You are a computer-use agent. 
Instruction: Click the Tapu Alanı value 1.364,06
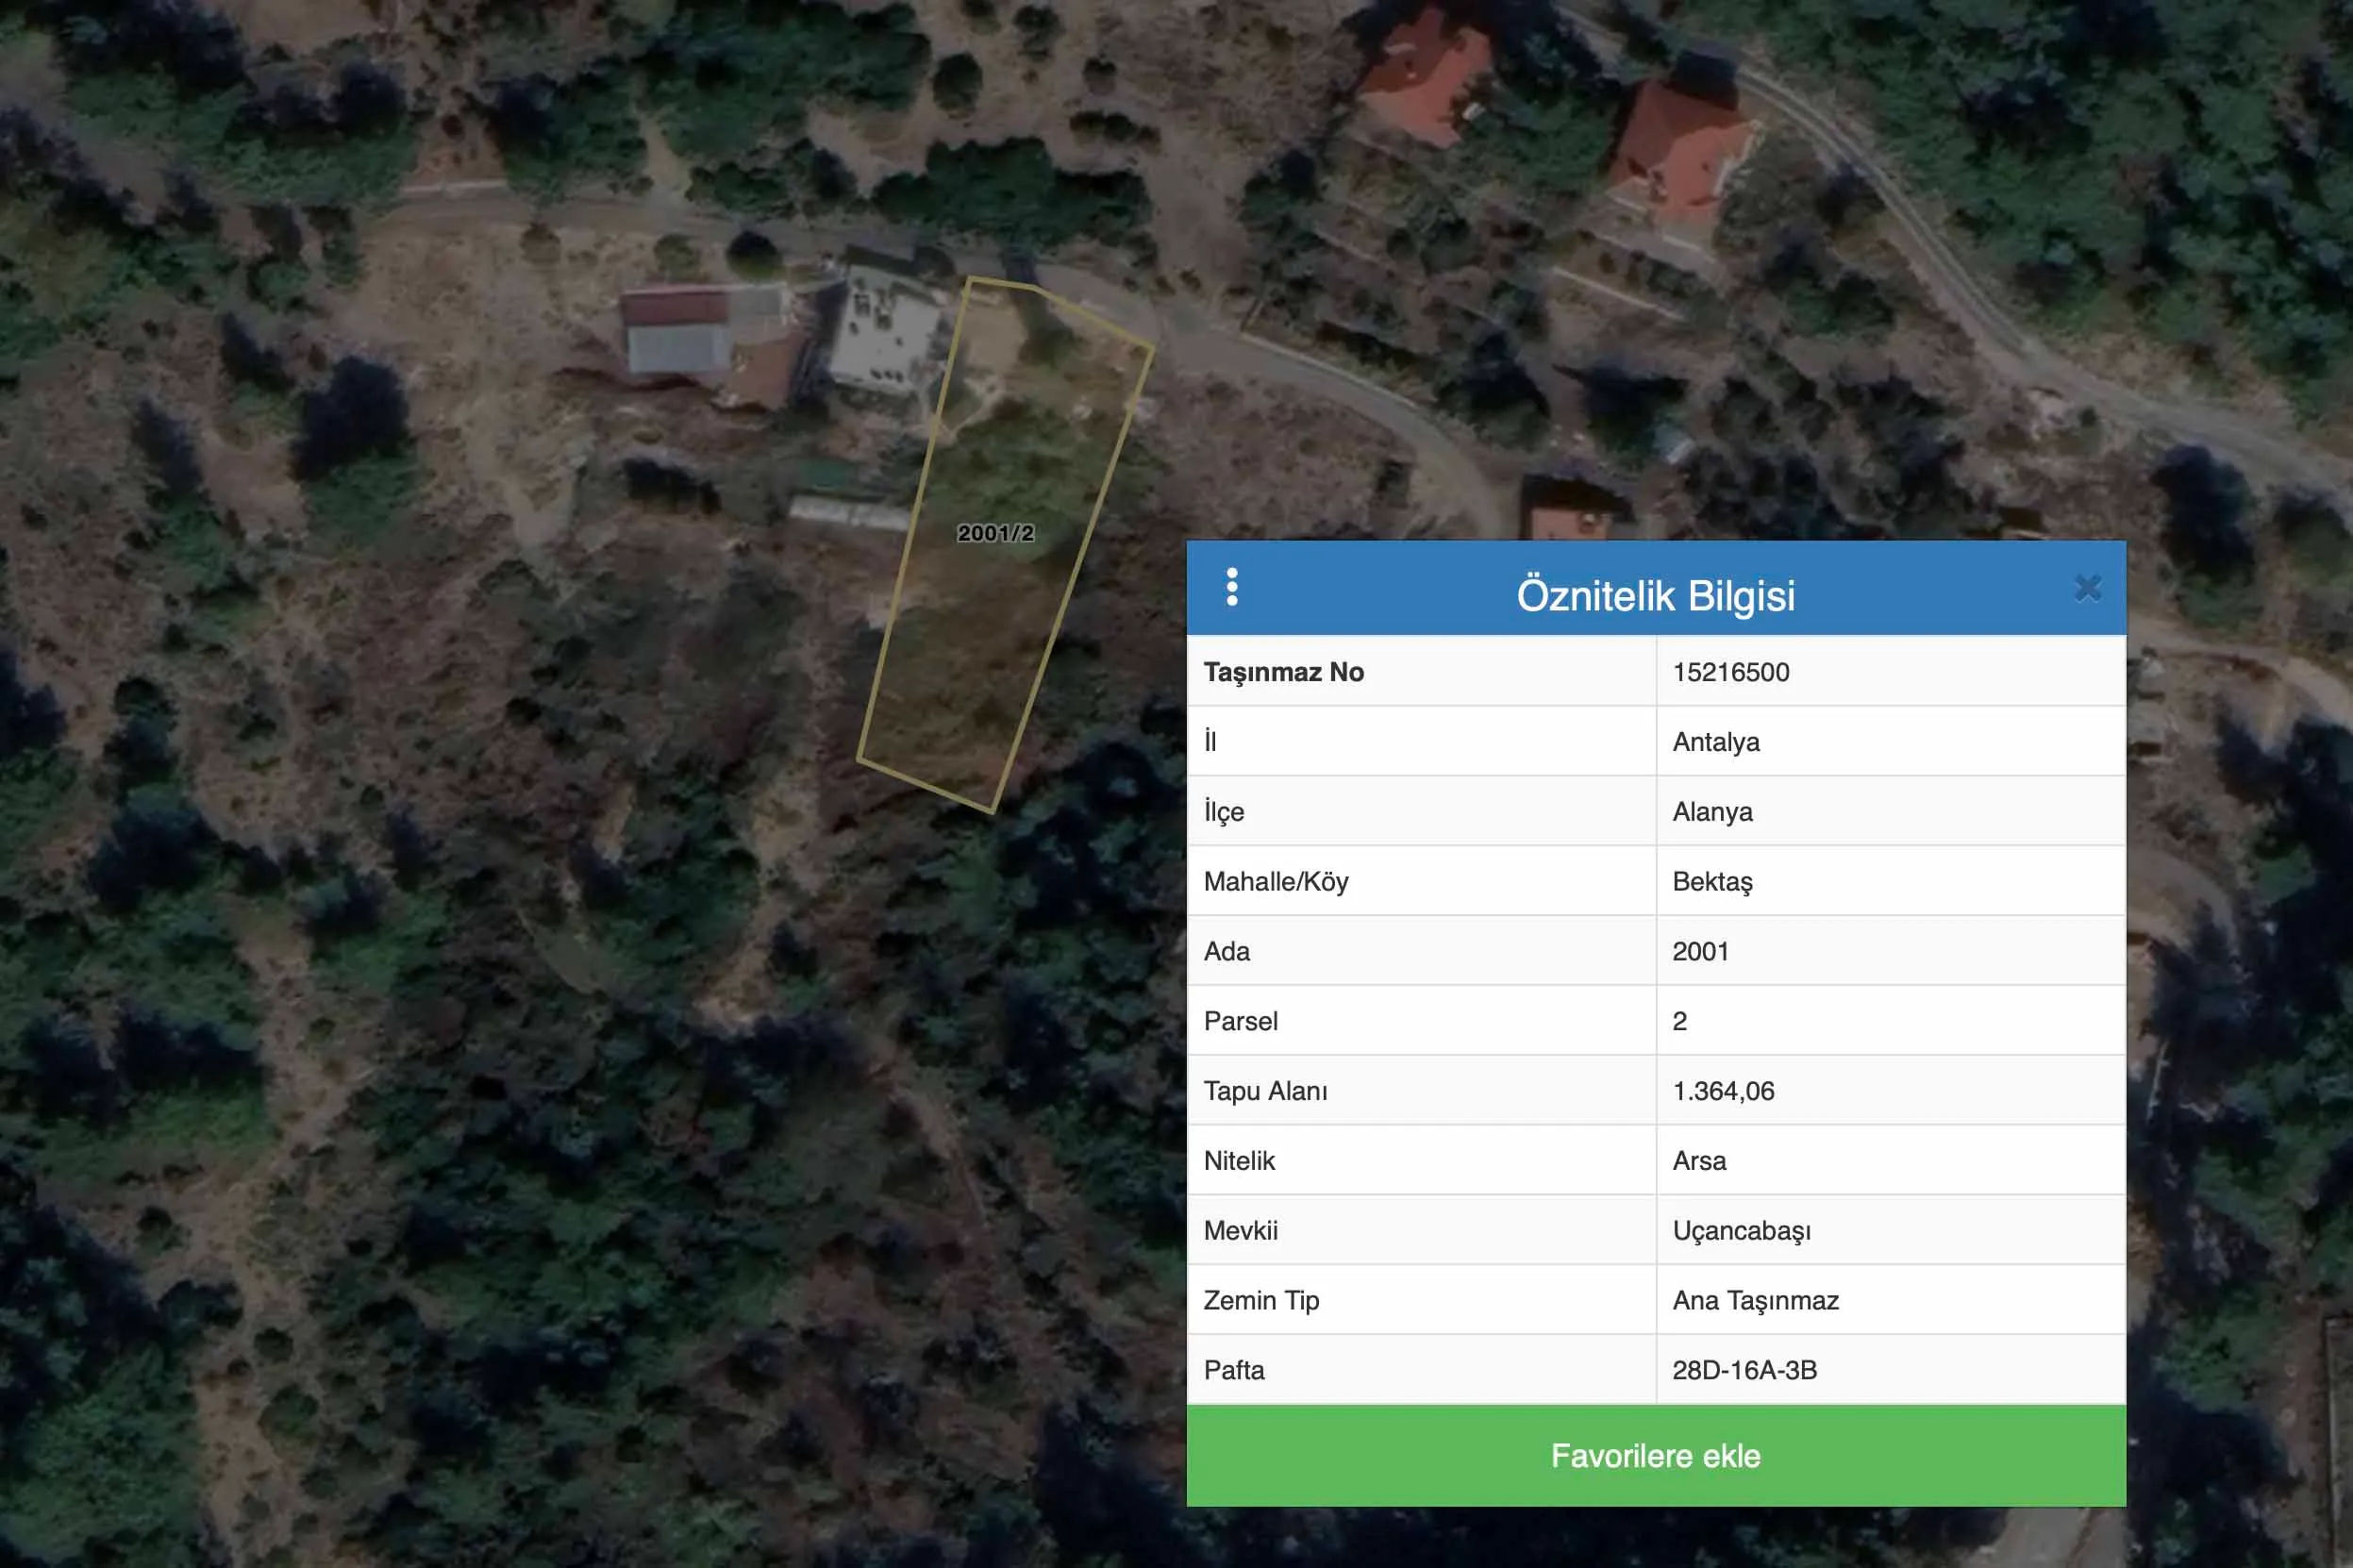[1723, 1091]
